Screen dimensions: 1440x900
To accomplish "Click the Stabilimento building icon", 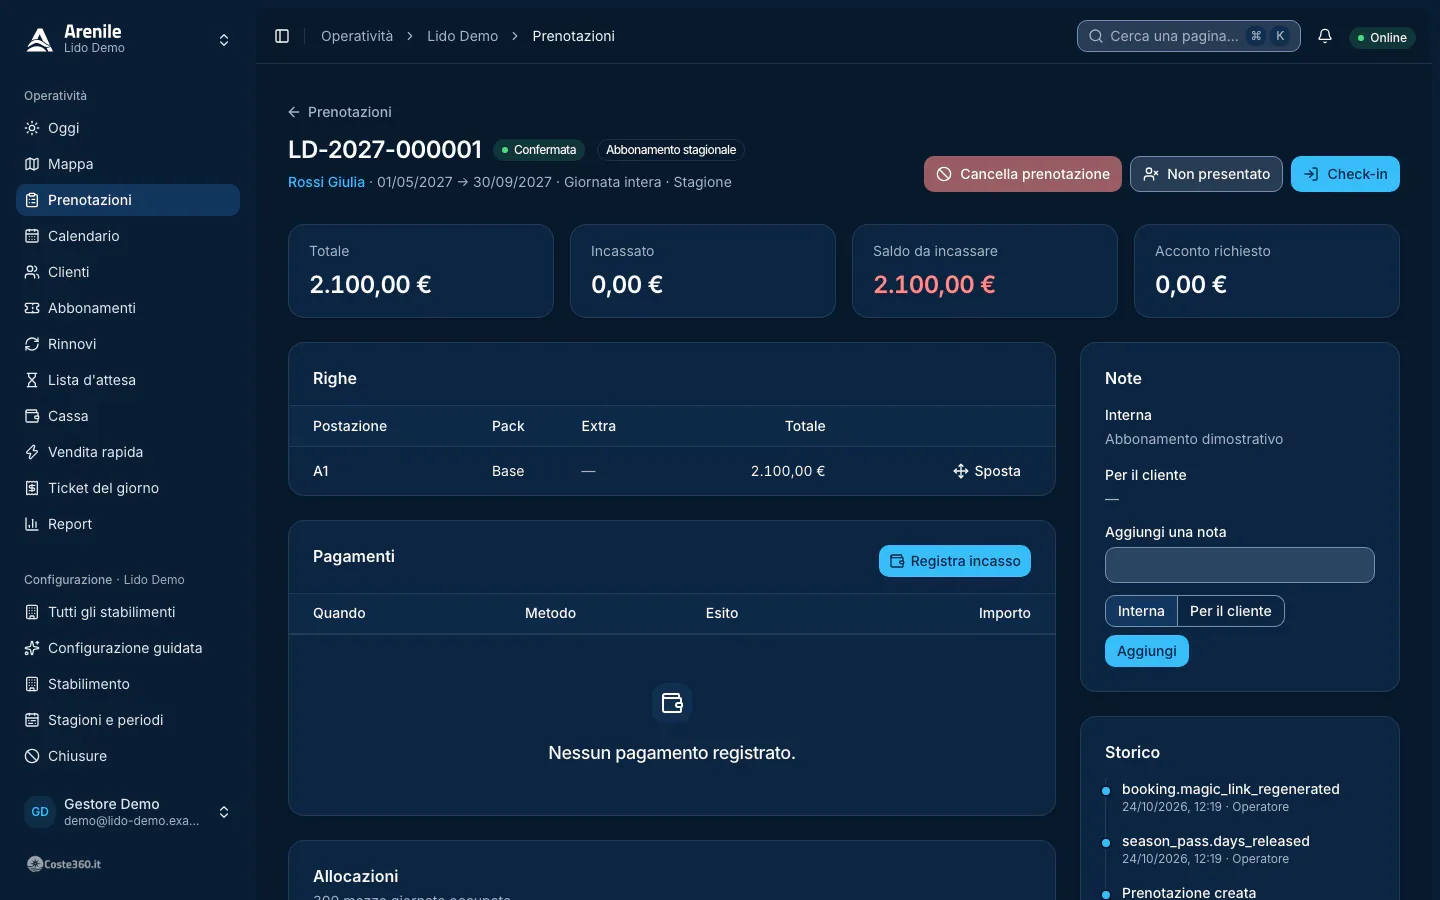I will point(32,684).
